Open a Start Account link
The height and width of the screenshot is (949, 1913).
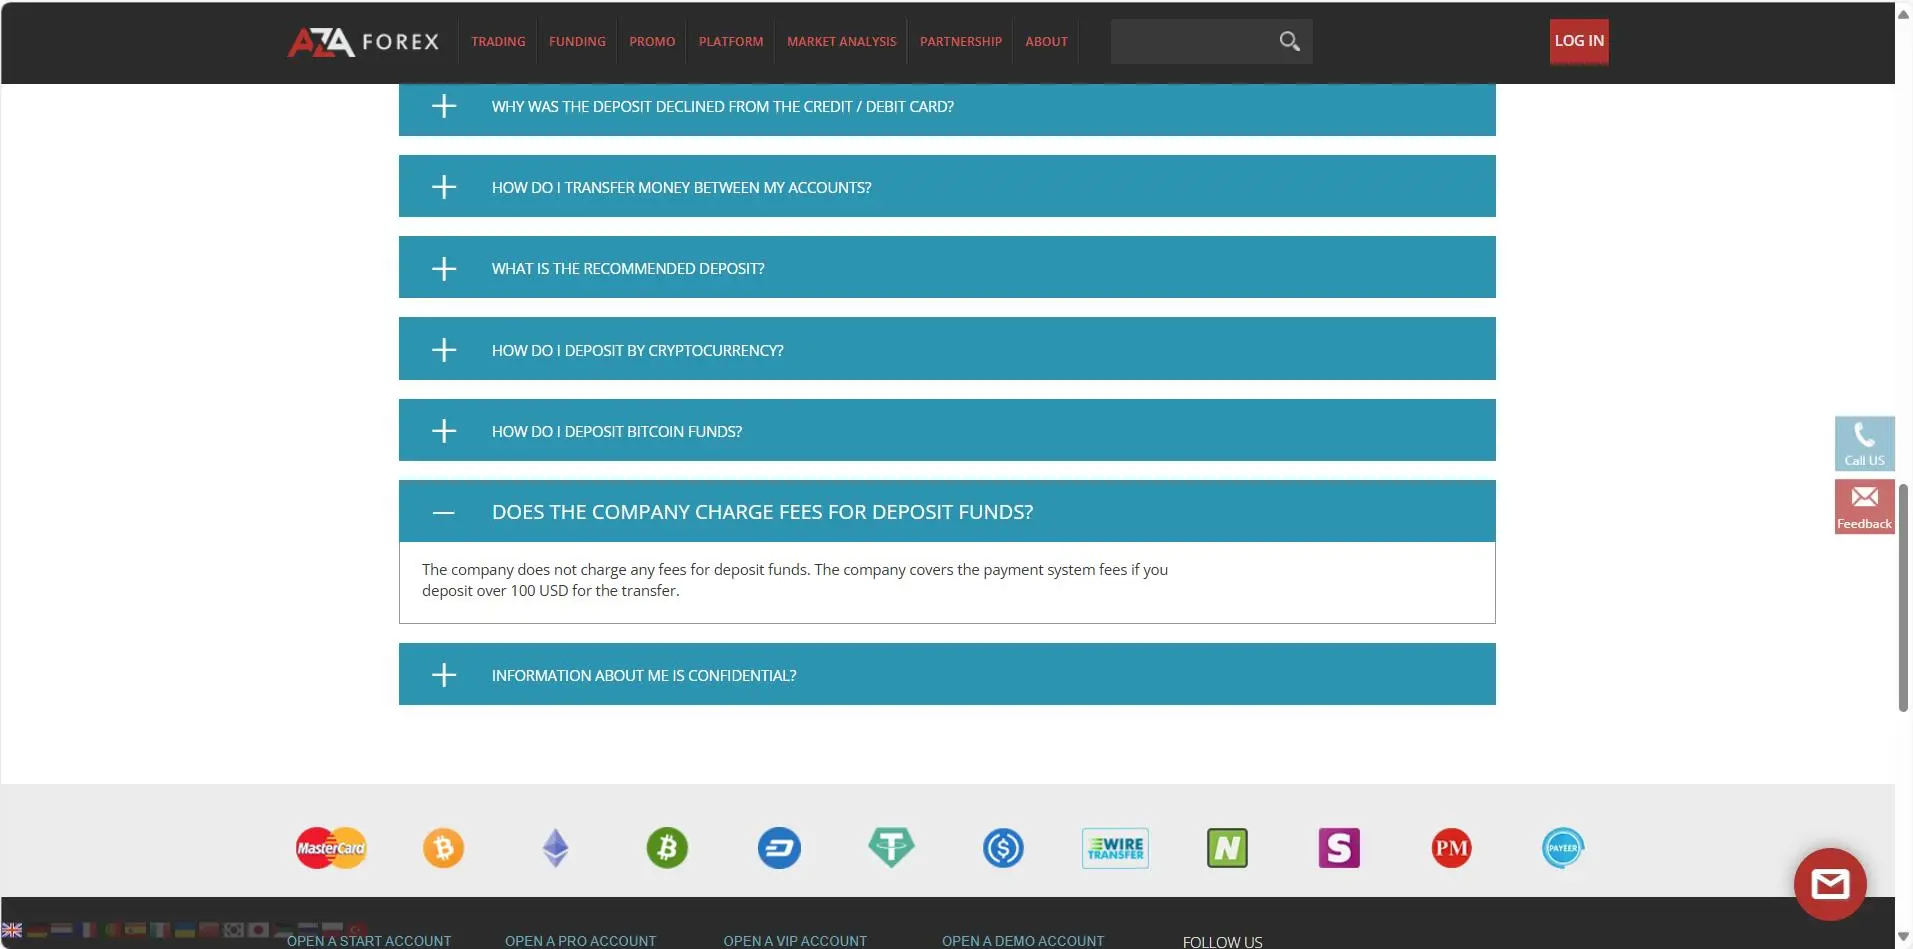pos(369,940)
